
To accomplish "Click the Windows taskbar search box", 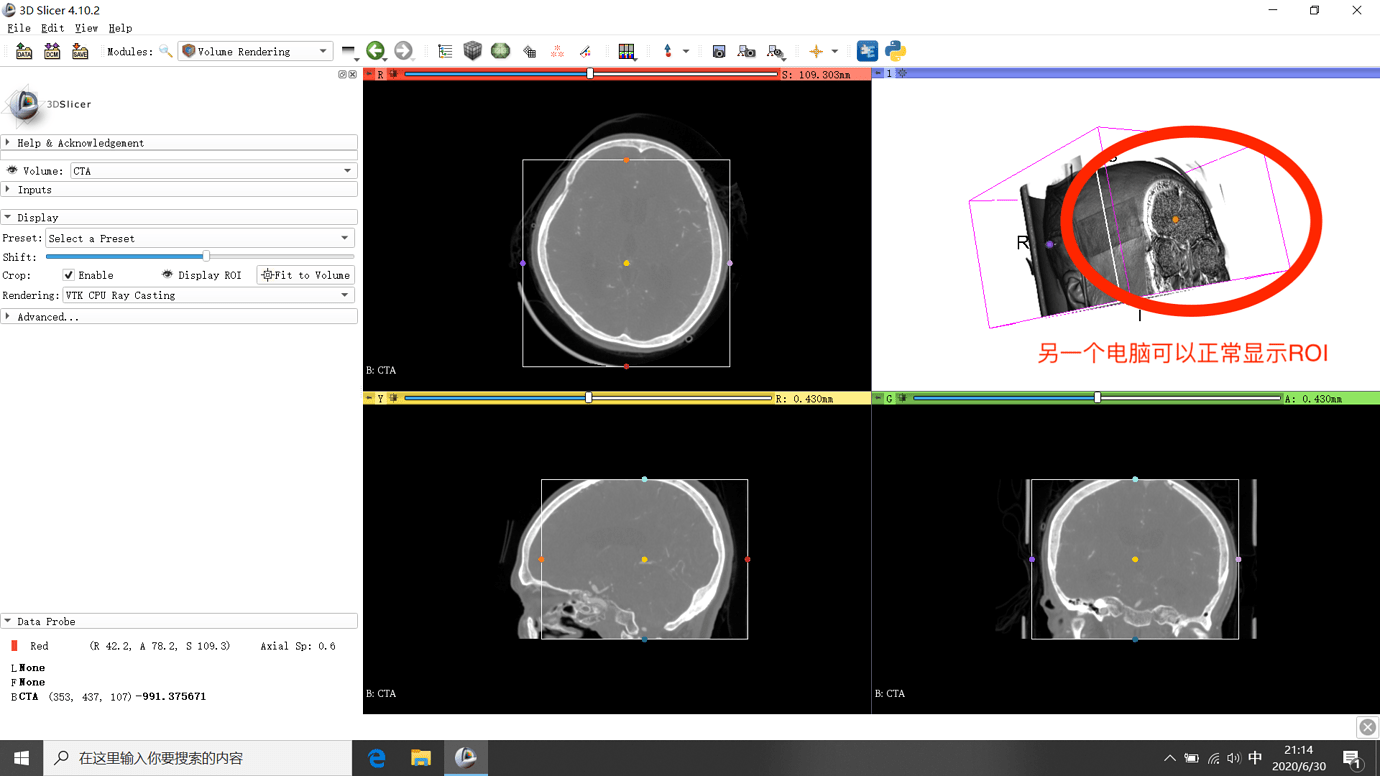I will coord(198,758).
